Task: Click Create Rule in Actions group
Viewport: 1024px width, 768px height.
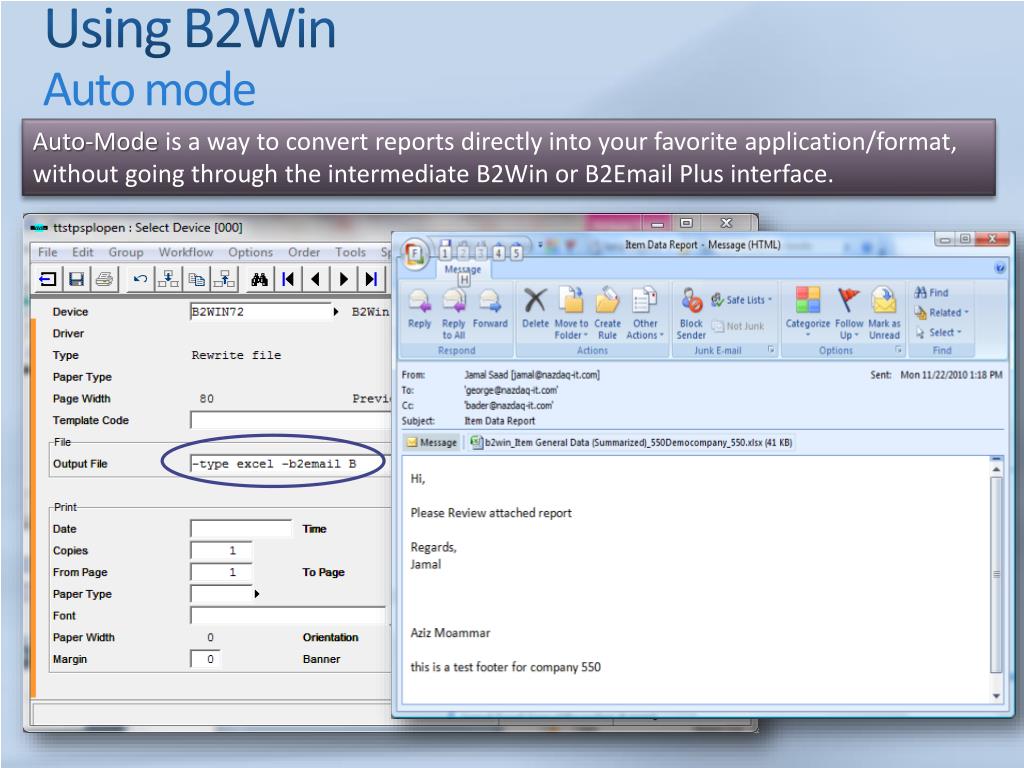Action: [607, 313]
